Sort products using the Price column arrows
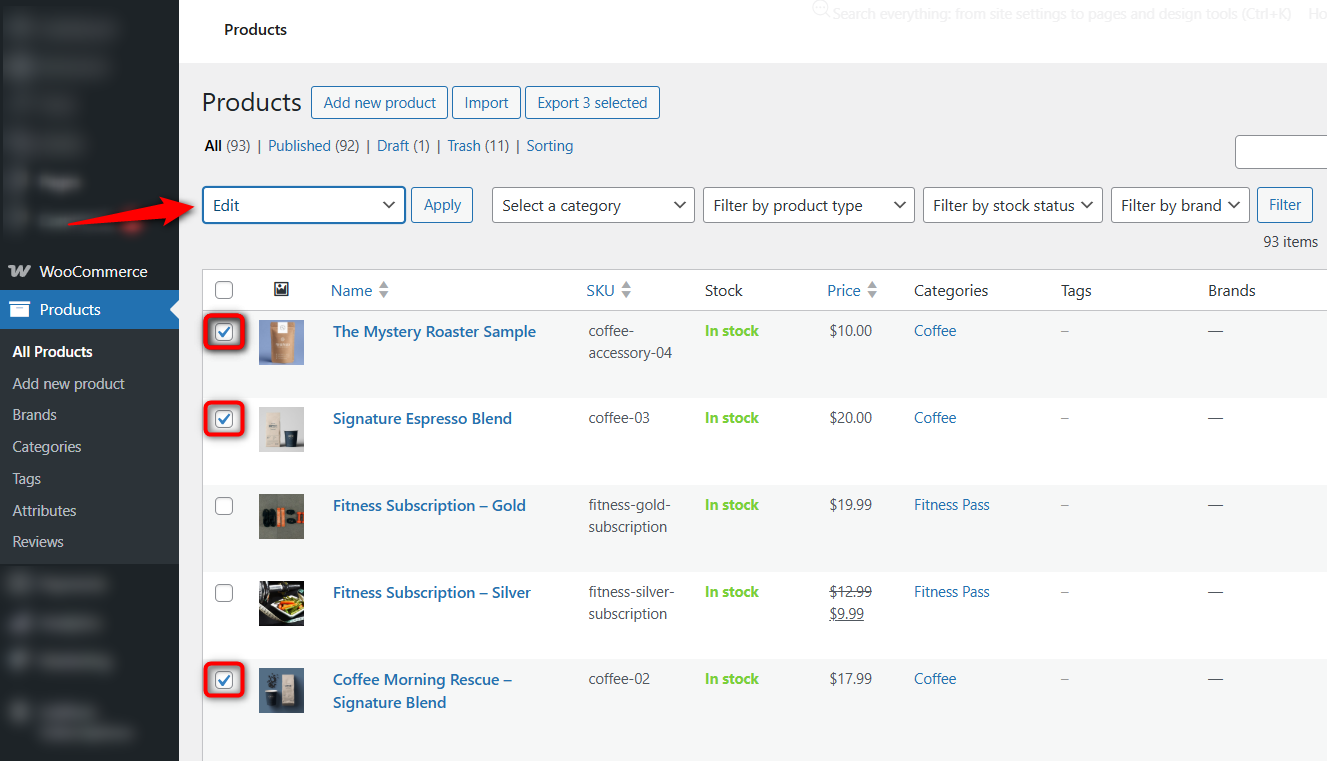 click(x=872, y=290)
